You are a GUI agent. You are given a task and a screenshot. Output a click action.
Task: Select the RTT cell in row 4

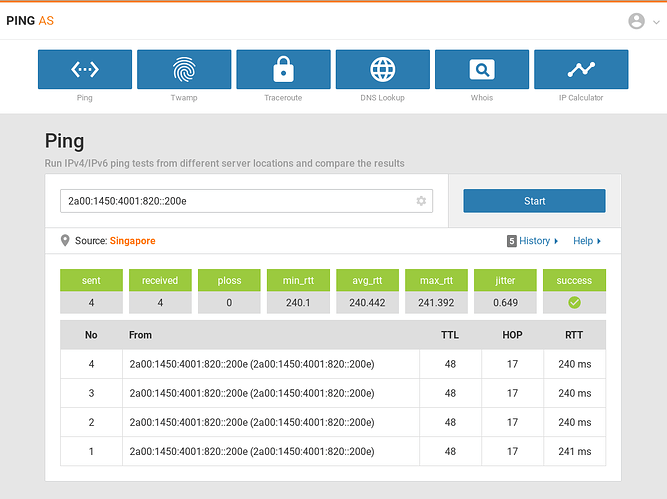[575, 364]
